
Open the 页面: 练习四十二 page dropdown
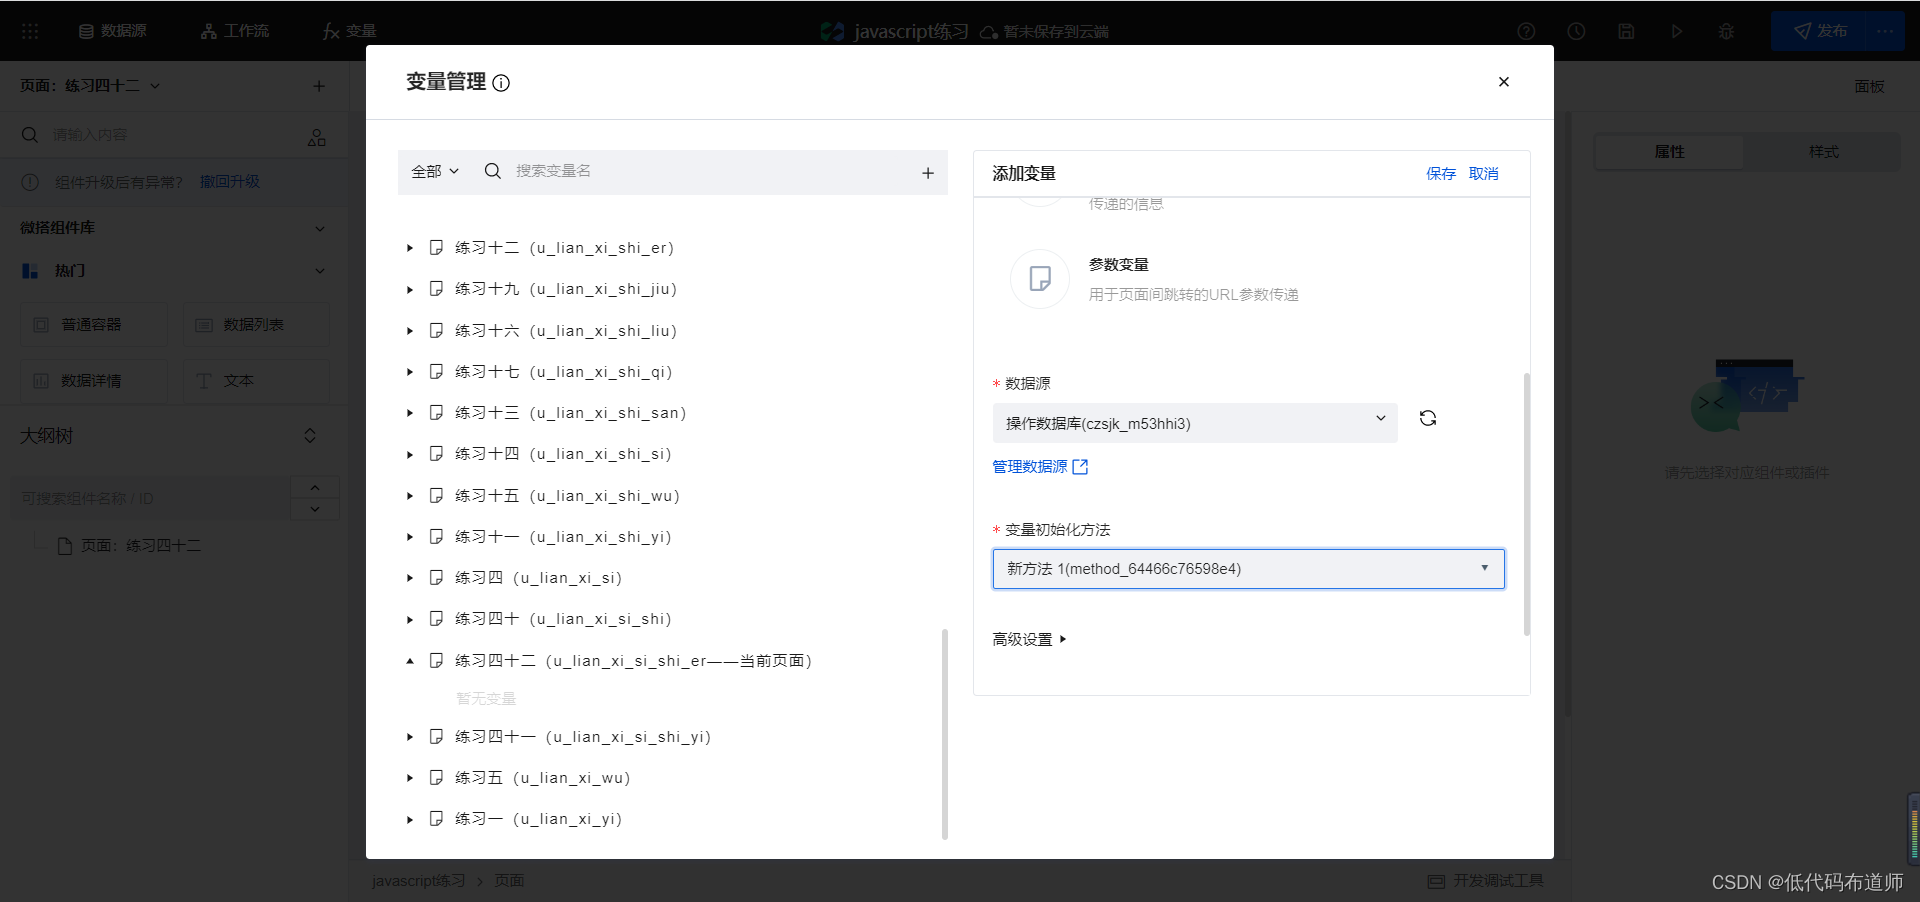(90, 86)
